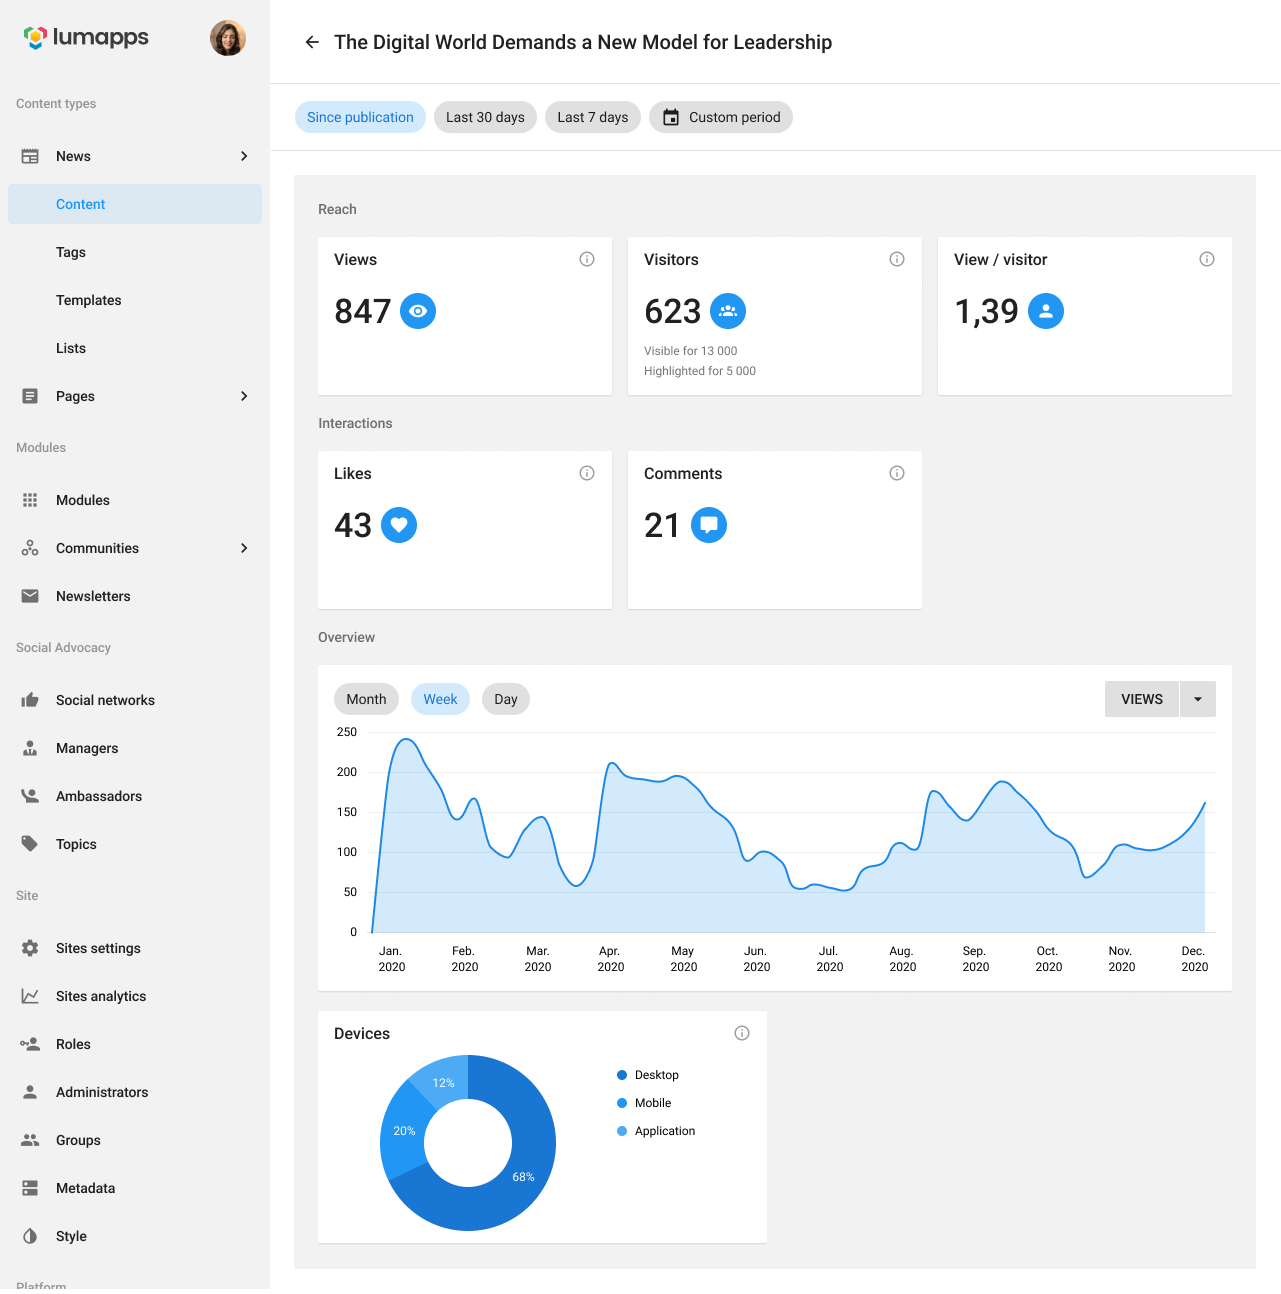Choose the Custom period filter
1281x1294 pixels.
click(721, 117)
